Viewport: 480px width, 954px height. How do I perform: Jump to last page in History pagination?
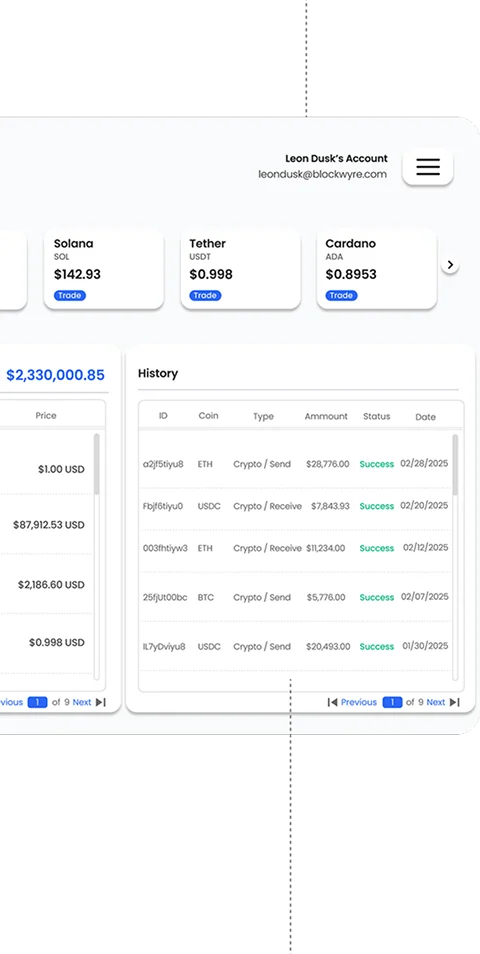coord(455,702)
